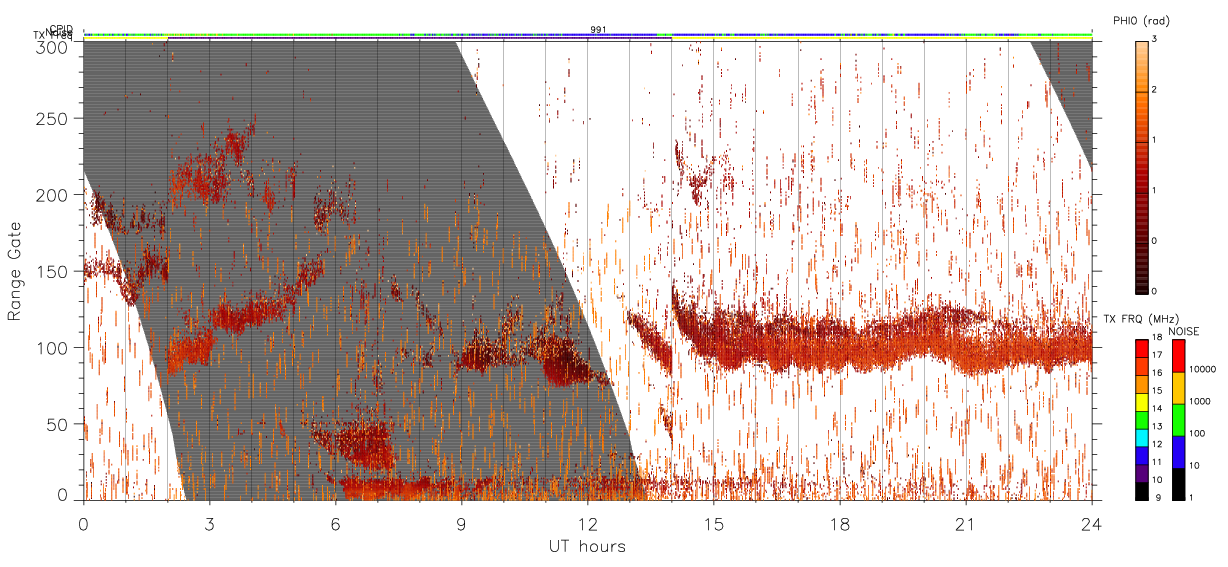Viewport: 1228px width, 567px height.
Task: Click the '14' TX FRQ tick label
Action: click(1157, 409)
